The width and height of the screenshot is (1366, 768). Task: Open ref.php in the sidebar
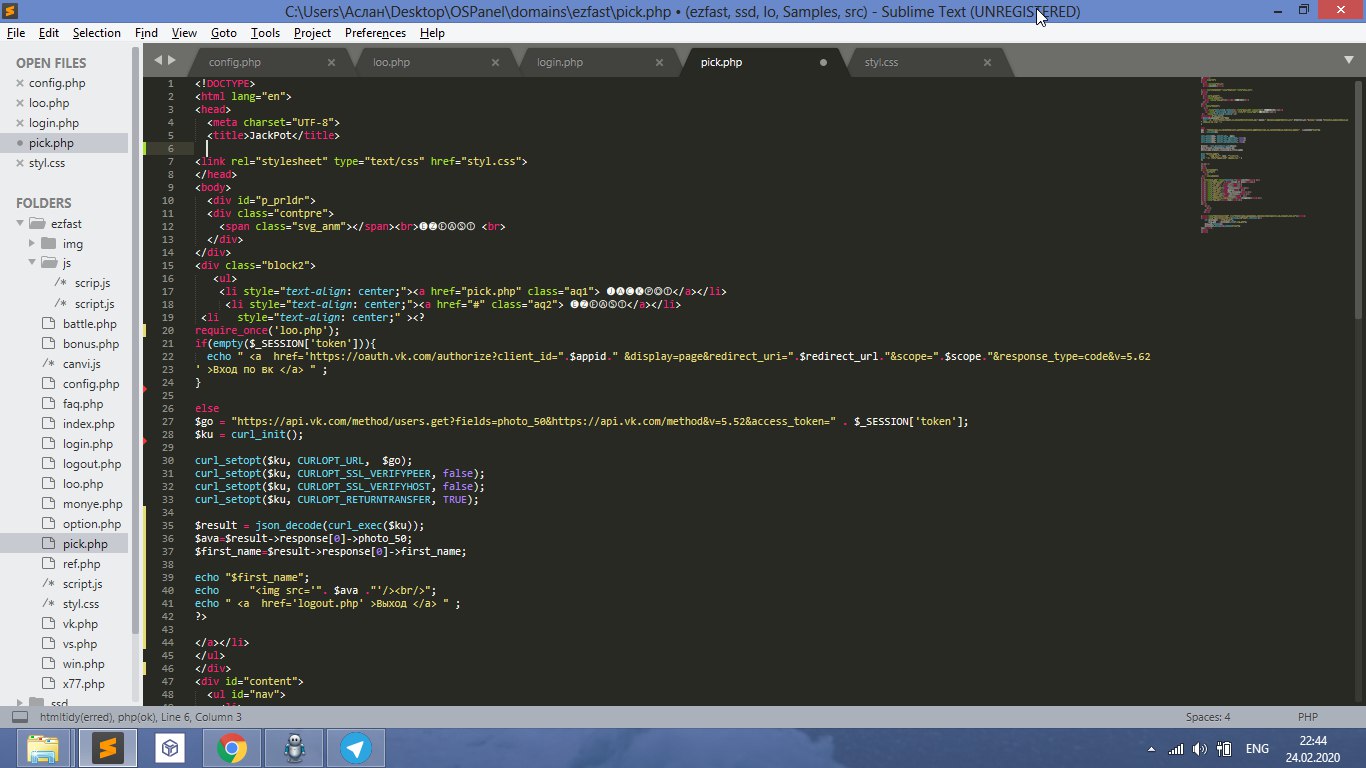point(81,564)
